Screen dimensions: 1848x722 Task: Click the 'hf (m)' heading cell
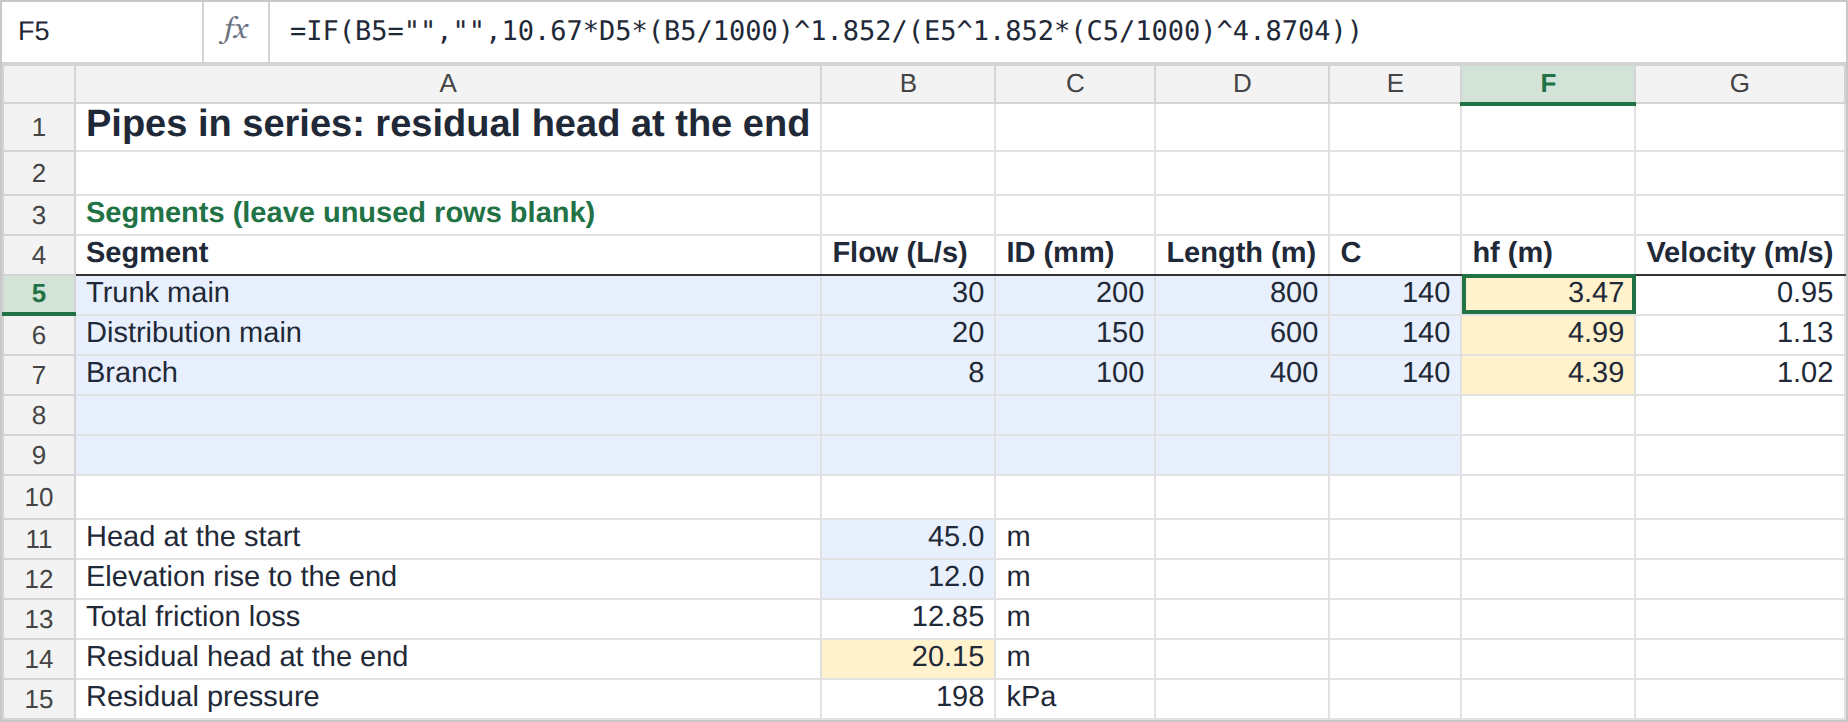click(x=1548, y=254)
